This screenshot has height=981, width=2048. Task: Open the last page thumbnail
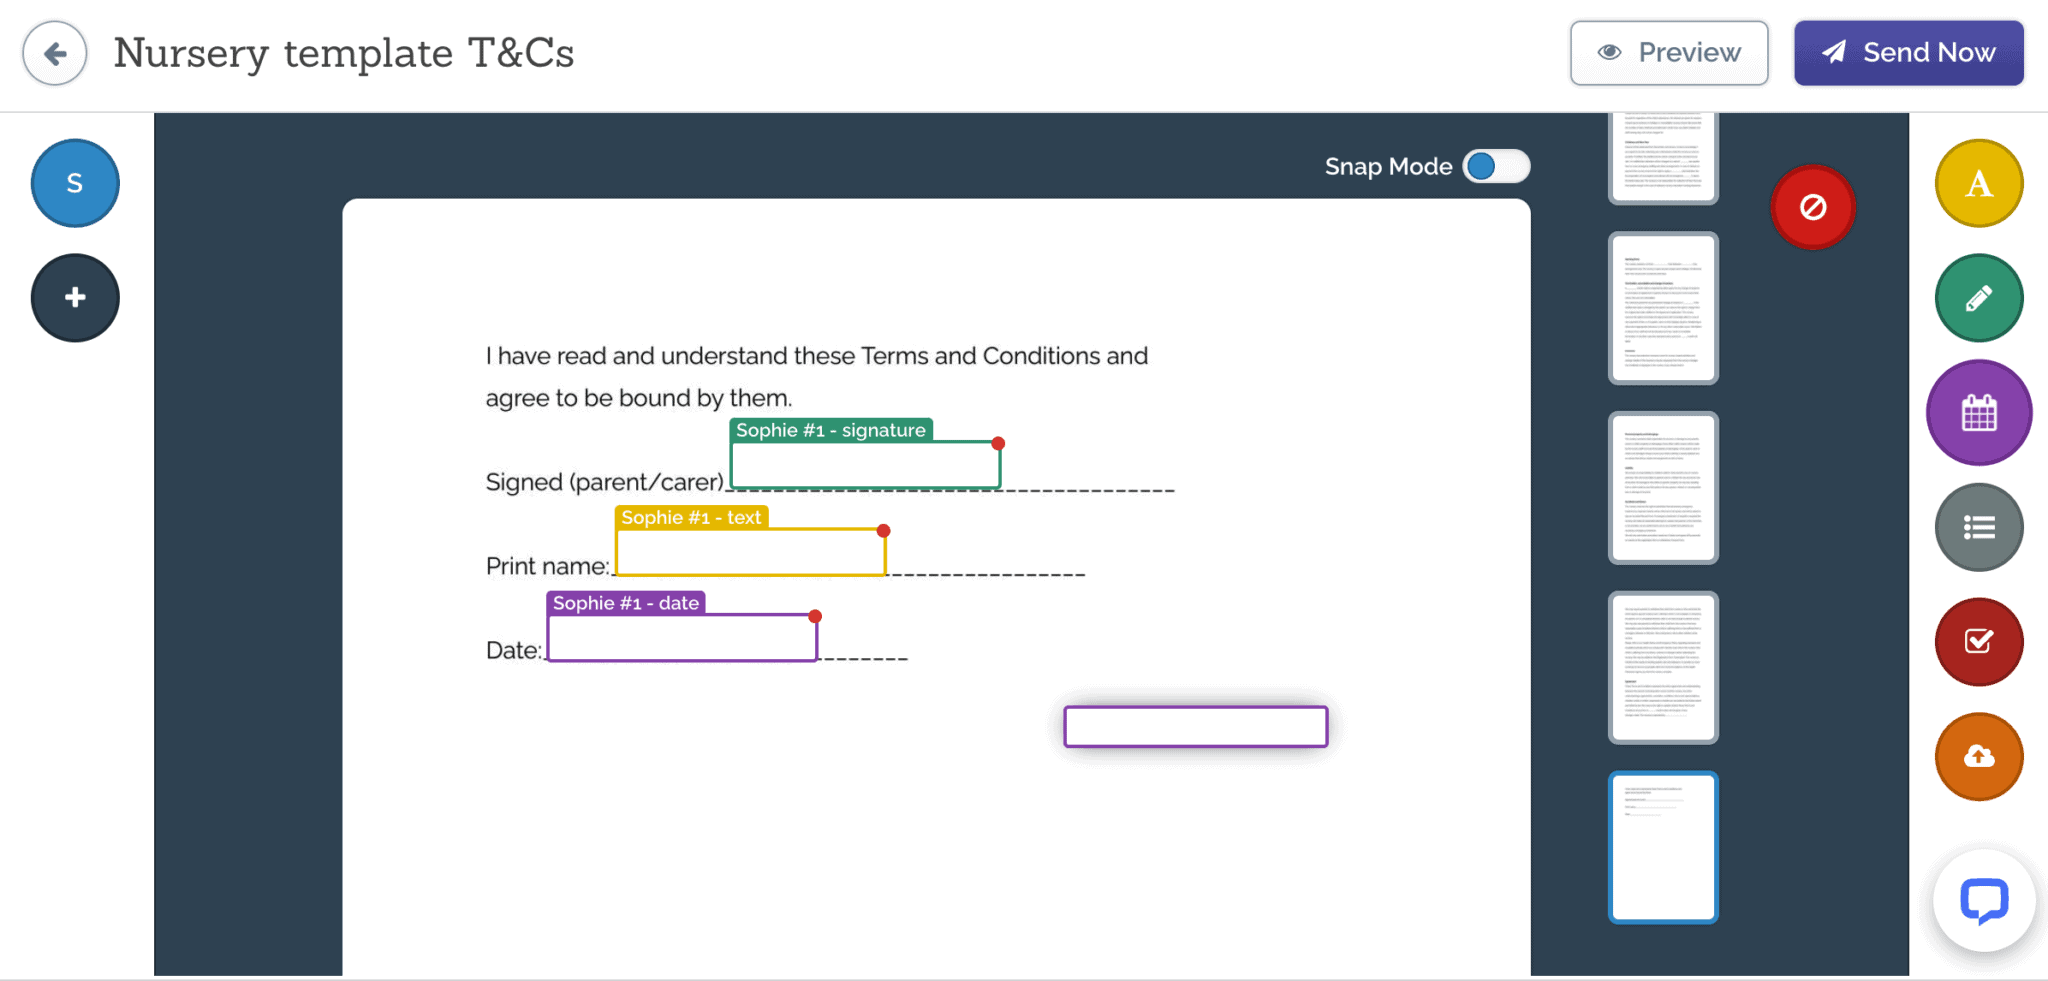tap(1663, 847)
